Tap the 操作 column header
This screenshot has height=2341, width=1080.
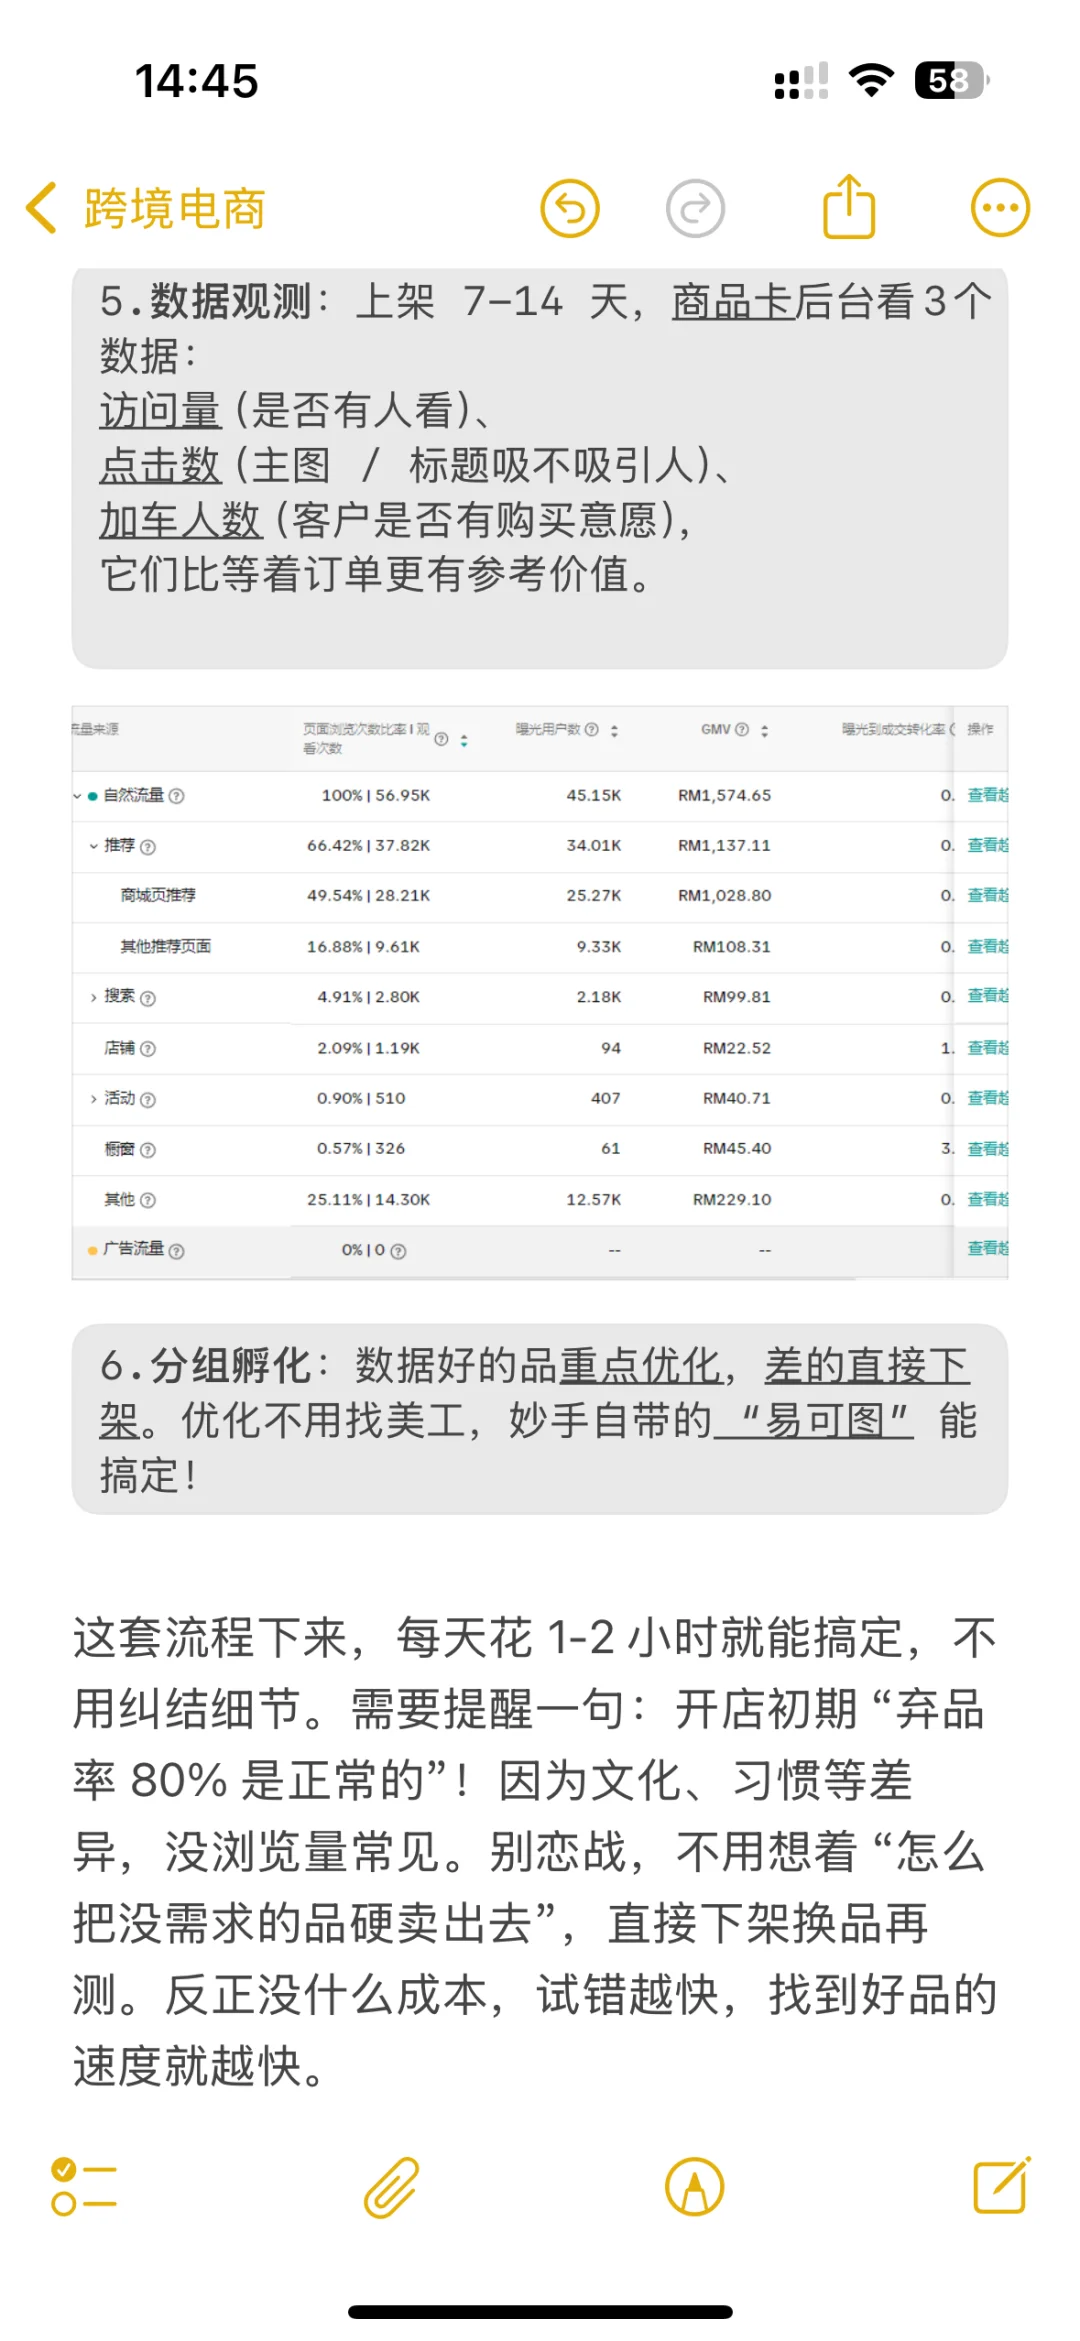[980, 730]
